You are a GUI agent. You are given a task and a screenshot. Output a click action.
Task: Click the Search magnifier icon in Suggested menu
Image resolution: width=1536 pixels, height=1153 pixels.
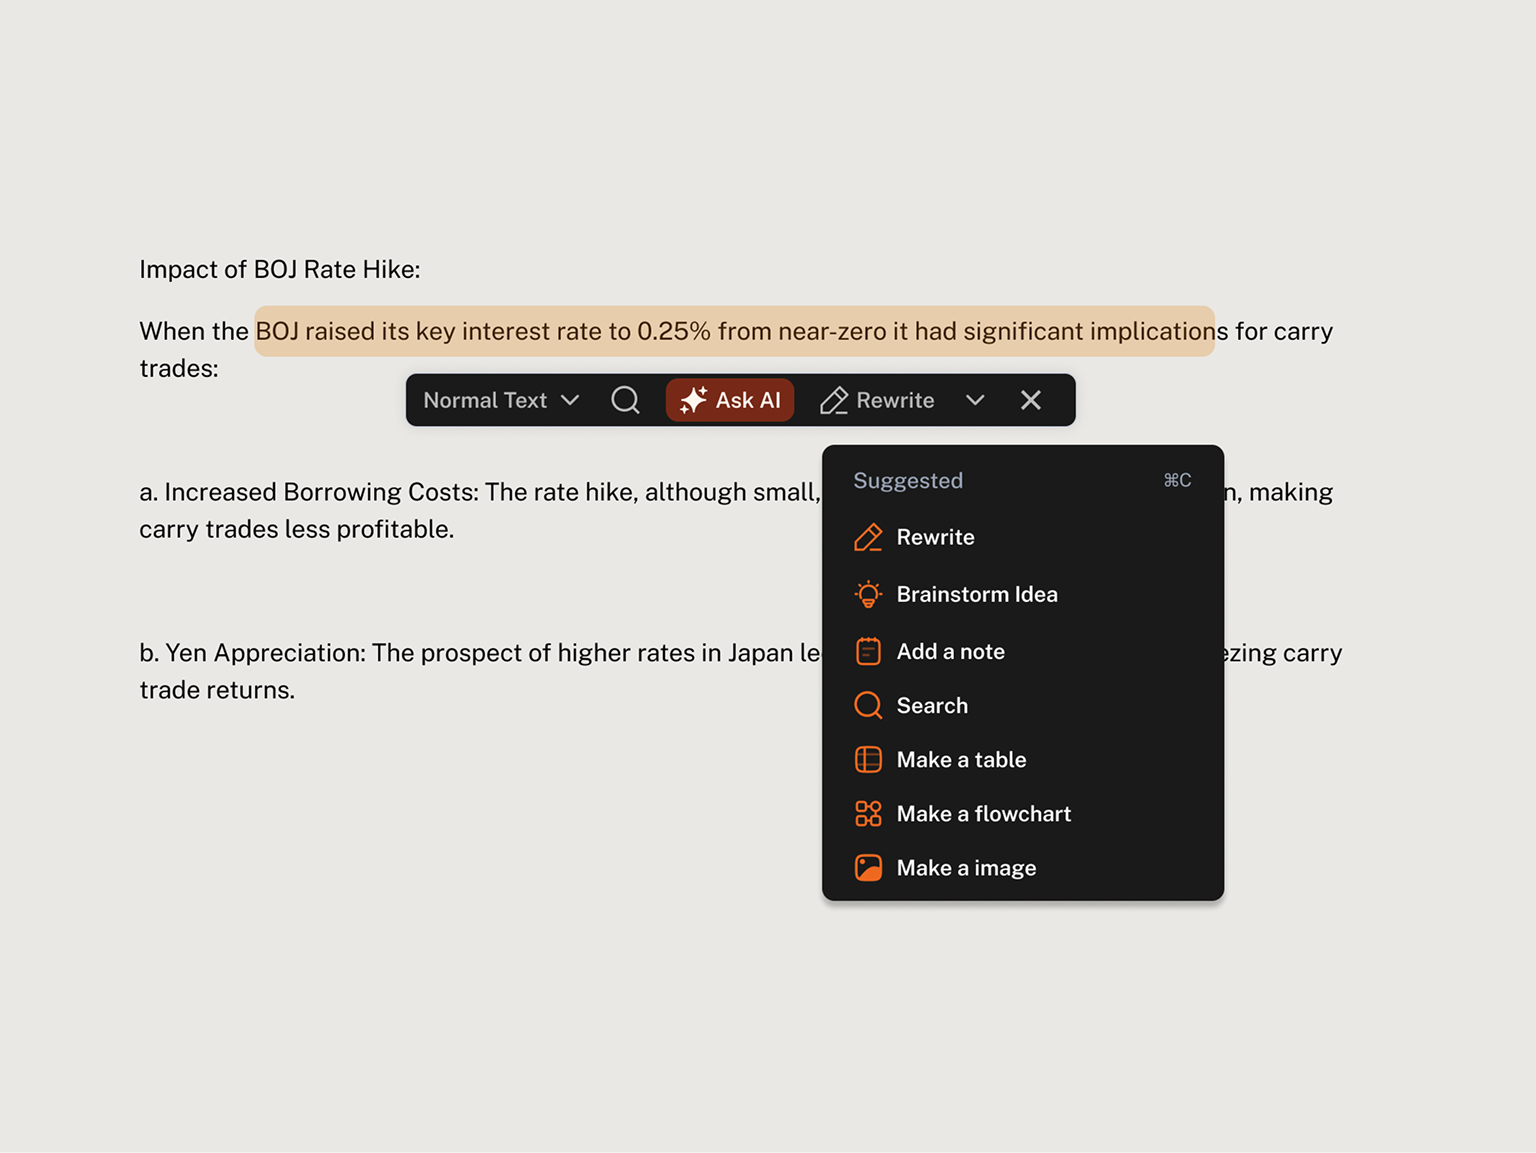[868, 706]
